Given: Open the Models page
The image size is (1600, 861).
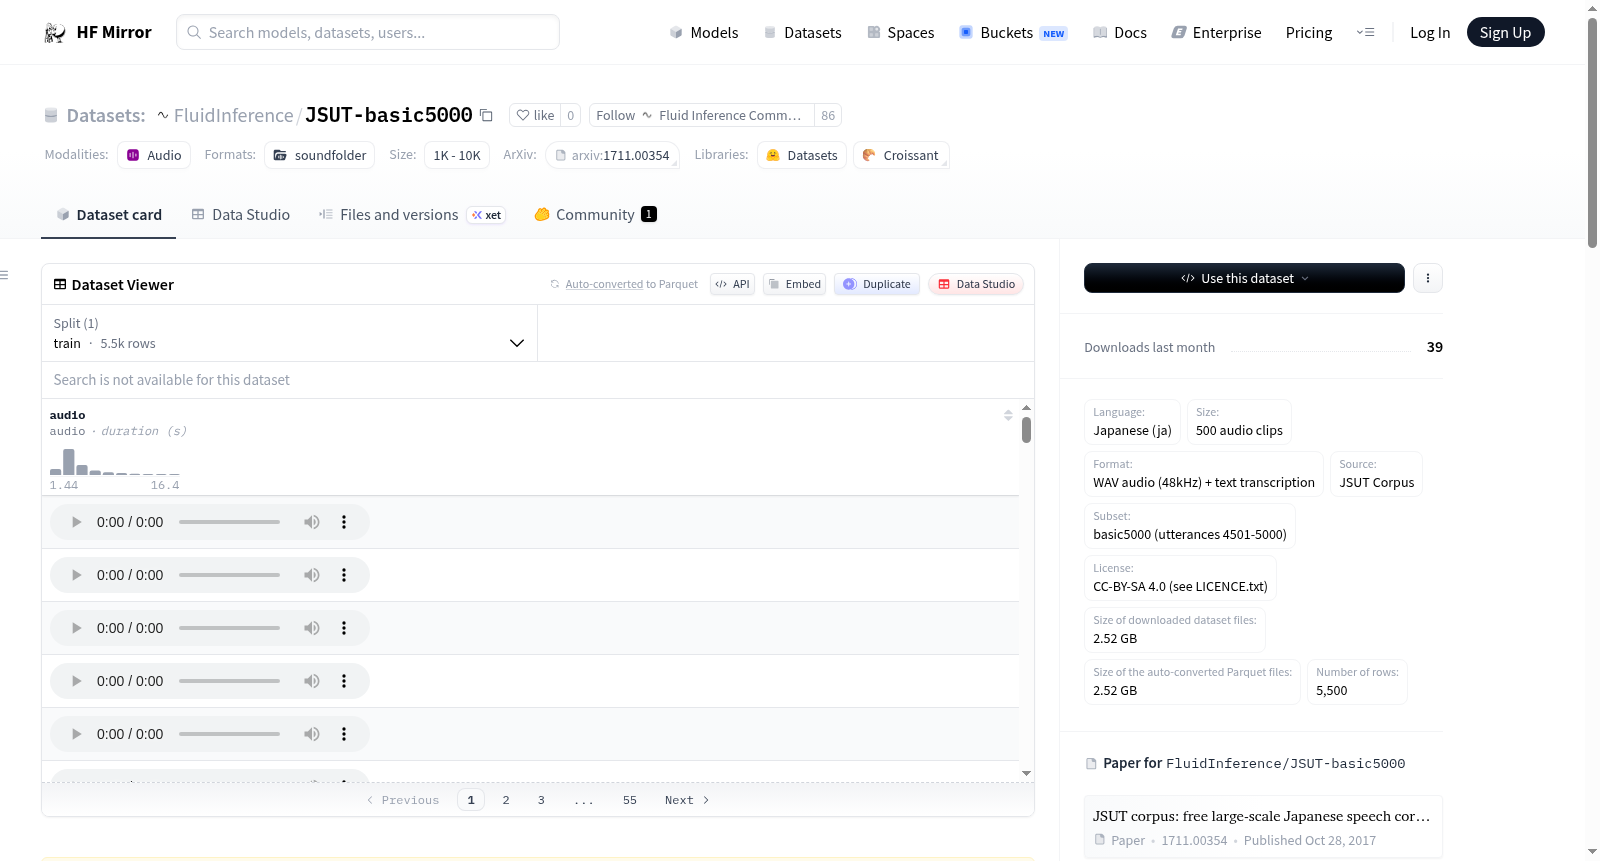Looking at the screenshot, I should click(704, 33).
